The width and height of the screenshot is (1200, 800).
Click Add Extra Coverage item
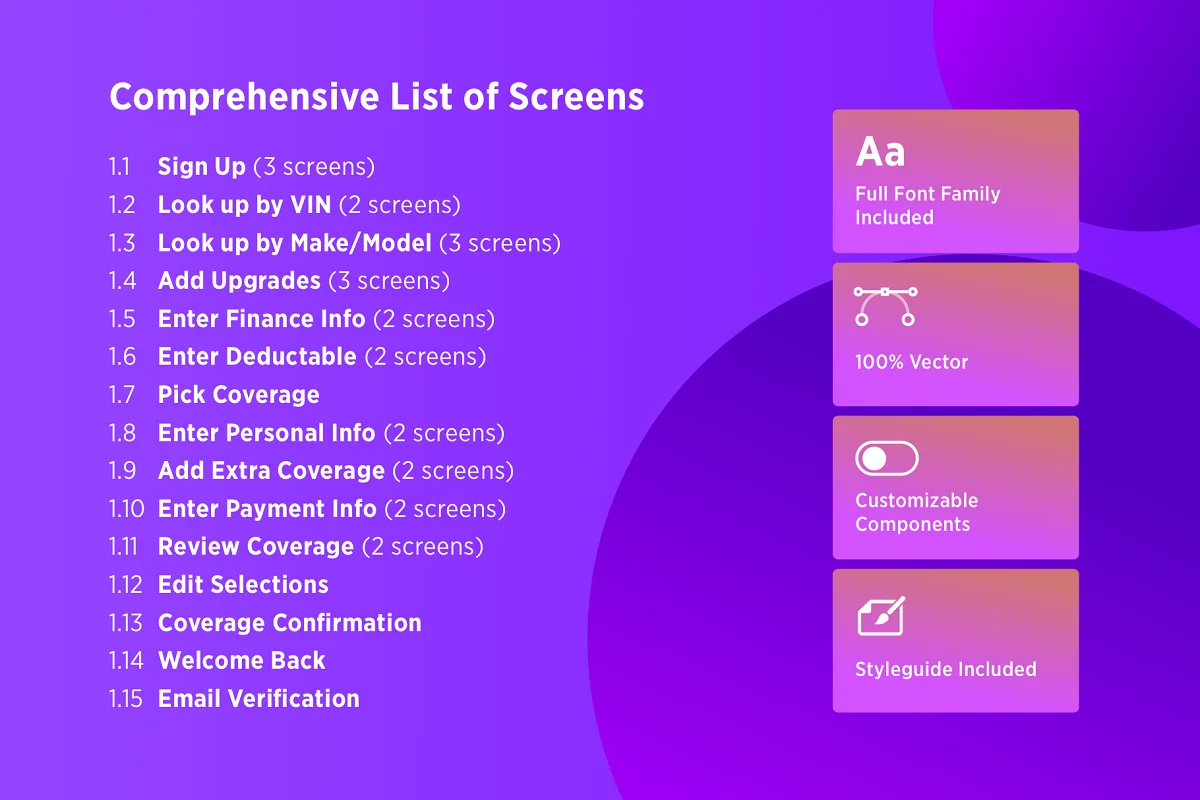(x=271, y=471)
